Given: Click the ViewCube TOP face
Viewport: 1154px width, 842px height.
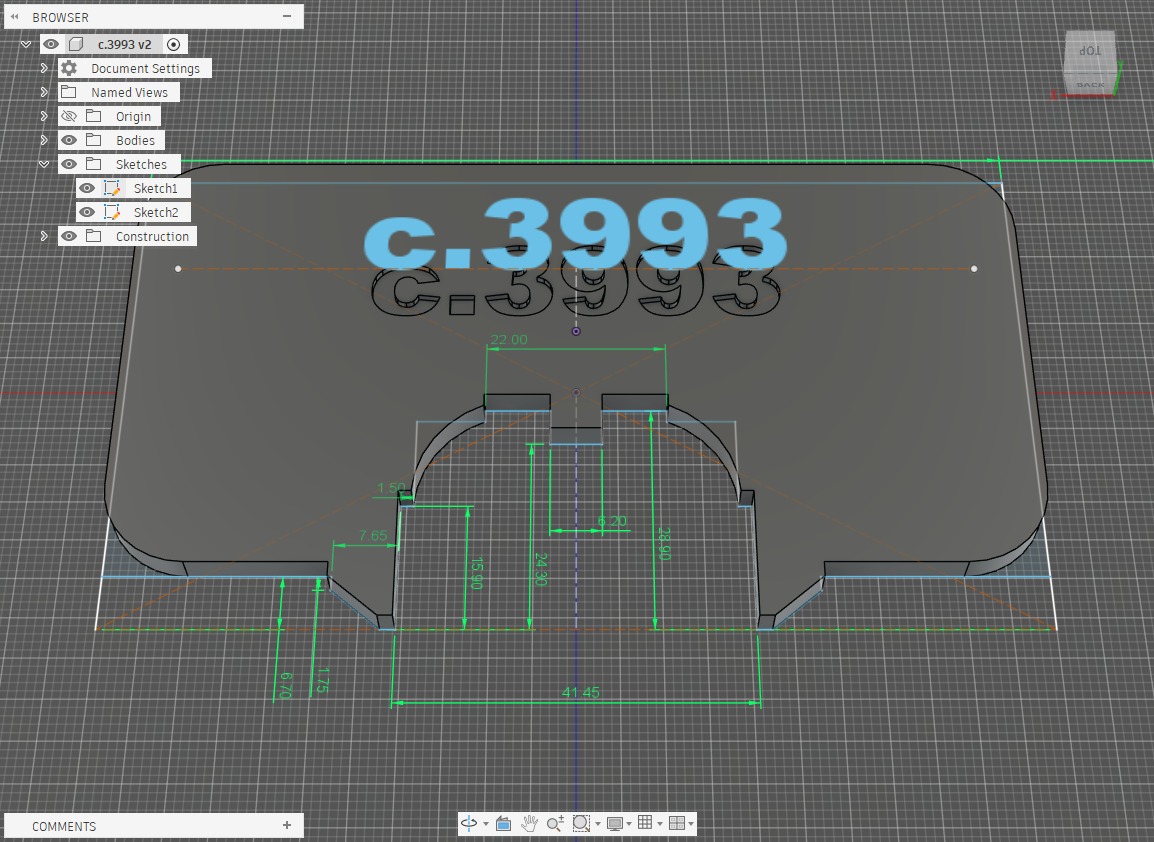Looking at the screenshot, I should pyautogui.click(x=1090, y=51).
